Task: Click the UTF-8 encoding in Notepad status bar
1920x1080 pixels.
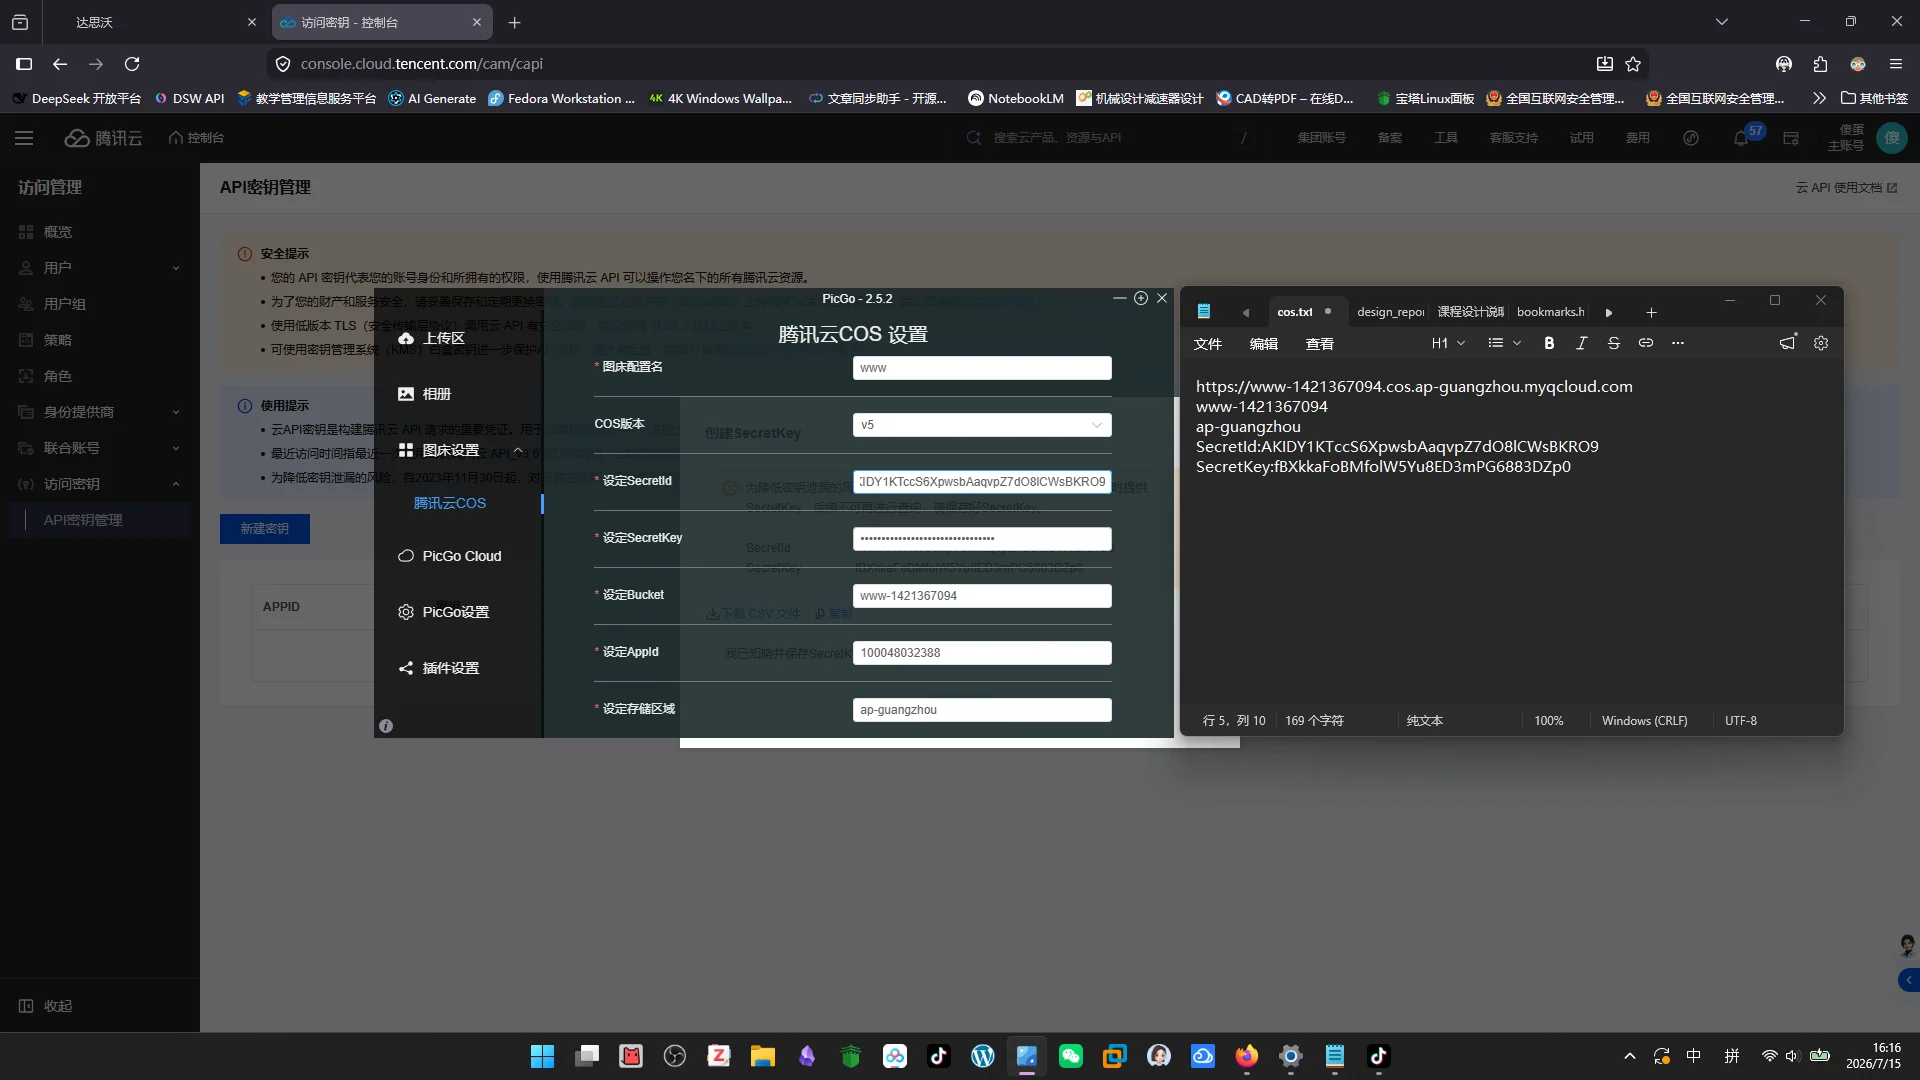Action: [x=1741, y=721]
